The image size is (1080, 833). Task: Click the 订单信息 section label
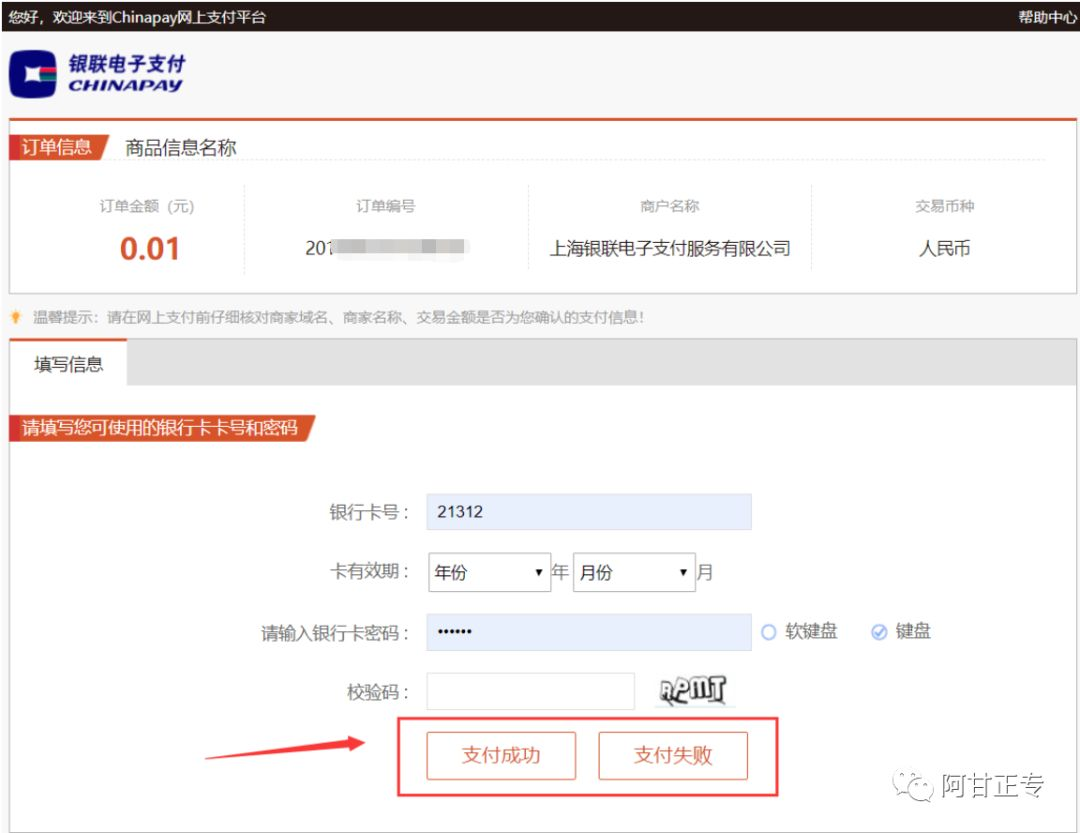[57, 147]
